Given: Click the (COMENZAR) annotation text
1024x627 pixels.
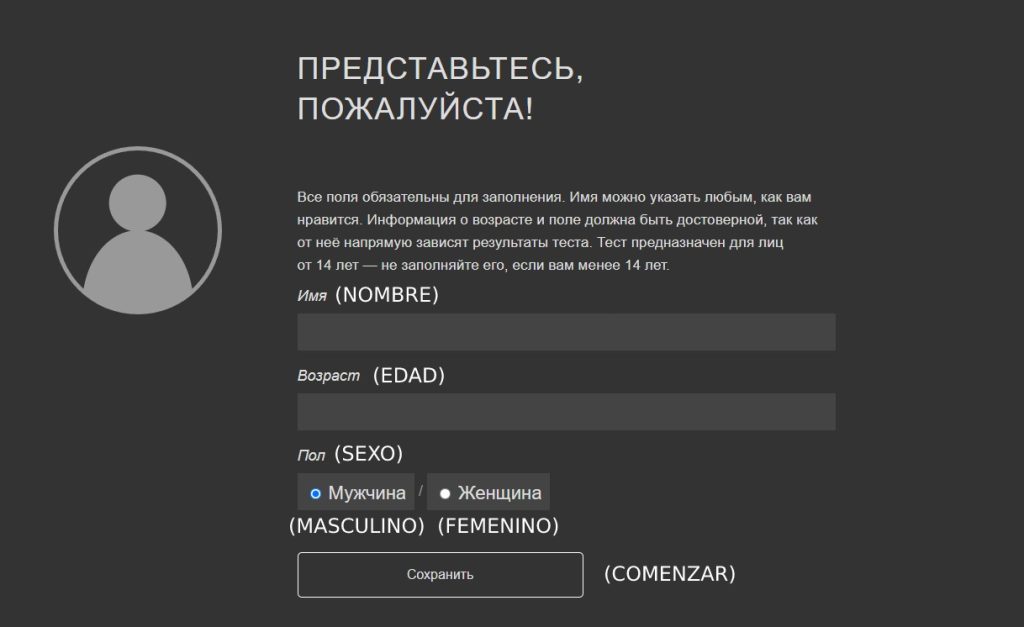Looking at the screenshot, I should [x=669, y=574].
